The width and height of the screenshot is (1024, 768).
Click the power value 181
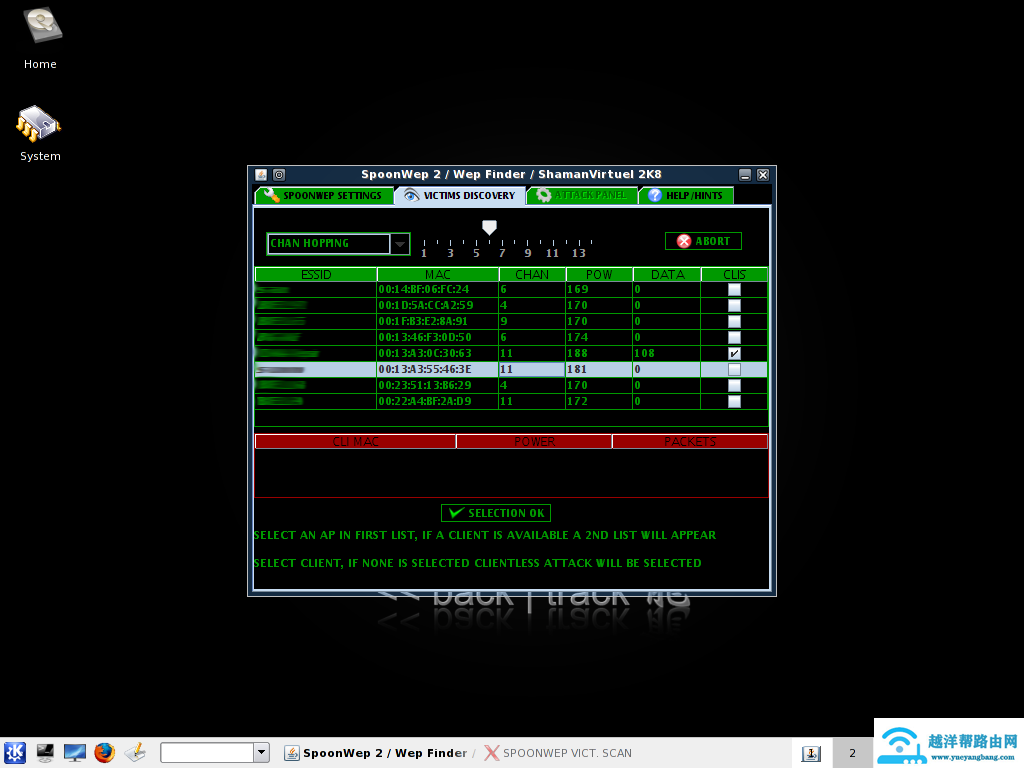pos(599,370)
